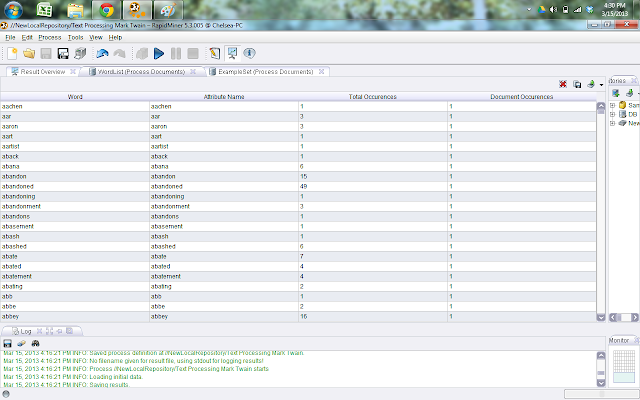Add repository icon in Repositories panel

[616, 93]
